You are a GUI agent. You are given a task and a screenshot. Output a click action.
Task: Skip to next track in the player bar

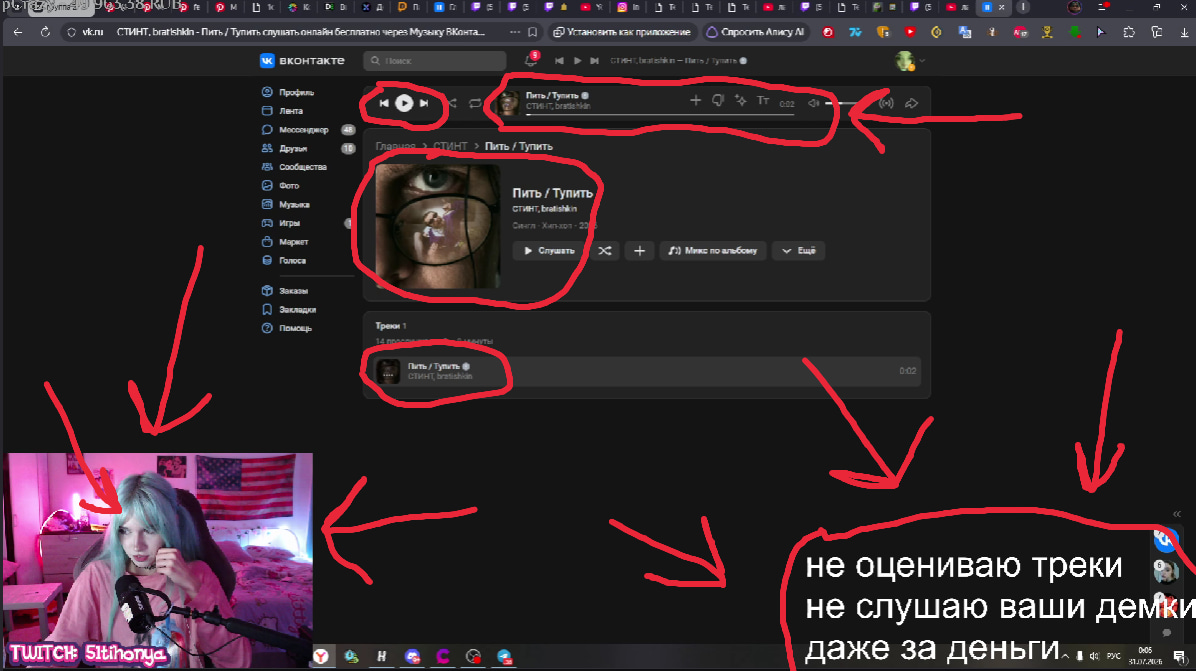pyautogui.click(x=424, y=103)
